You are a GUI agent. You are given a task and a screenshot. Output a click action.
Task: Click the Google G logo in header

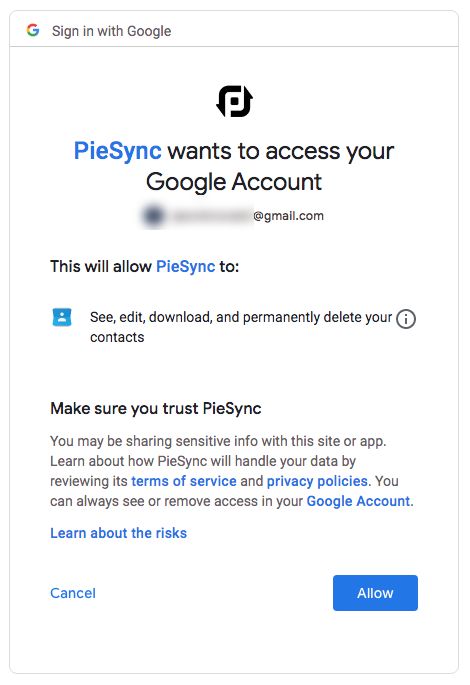click(33, 30)
